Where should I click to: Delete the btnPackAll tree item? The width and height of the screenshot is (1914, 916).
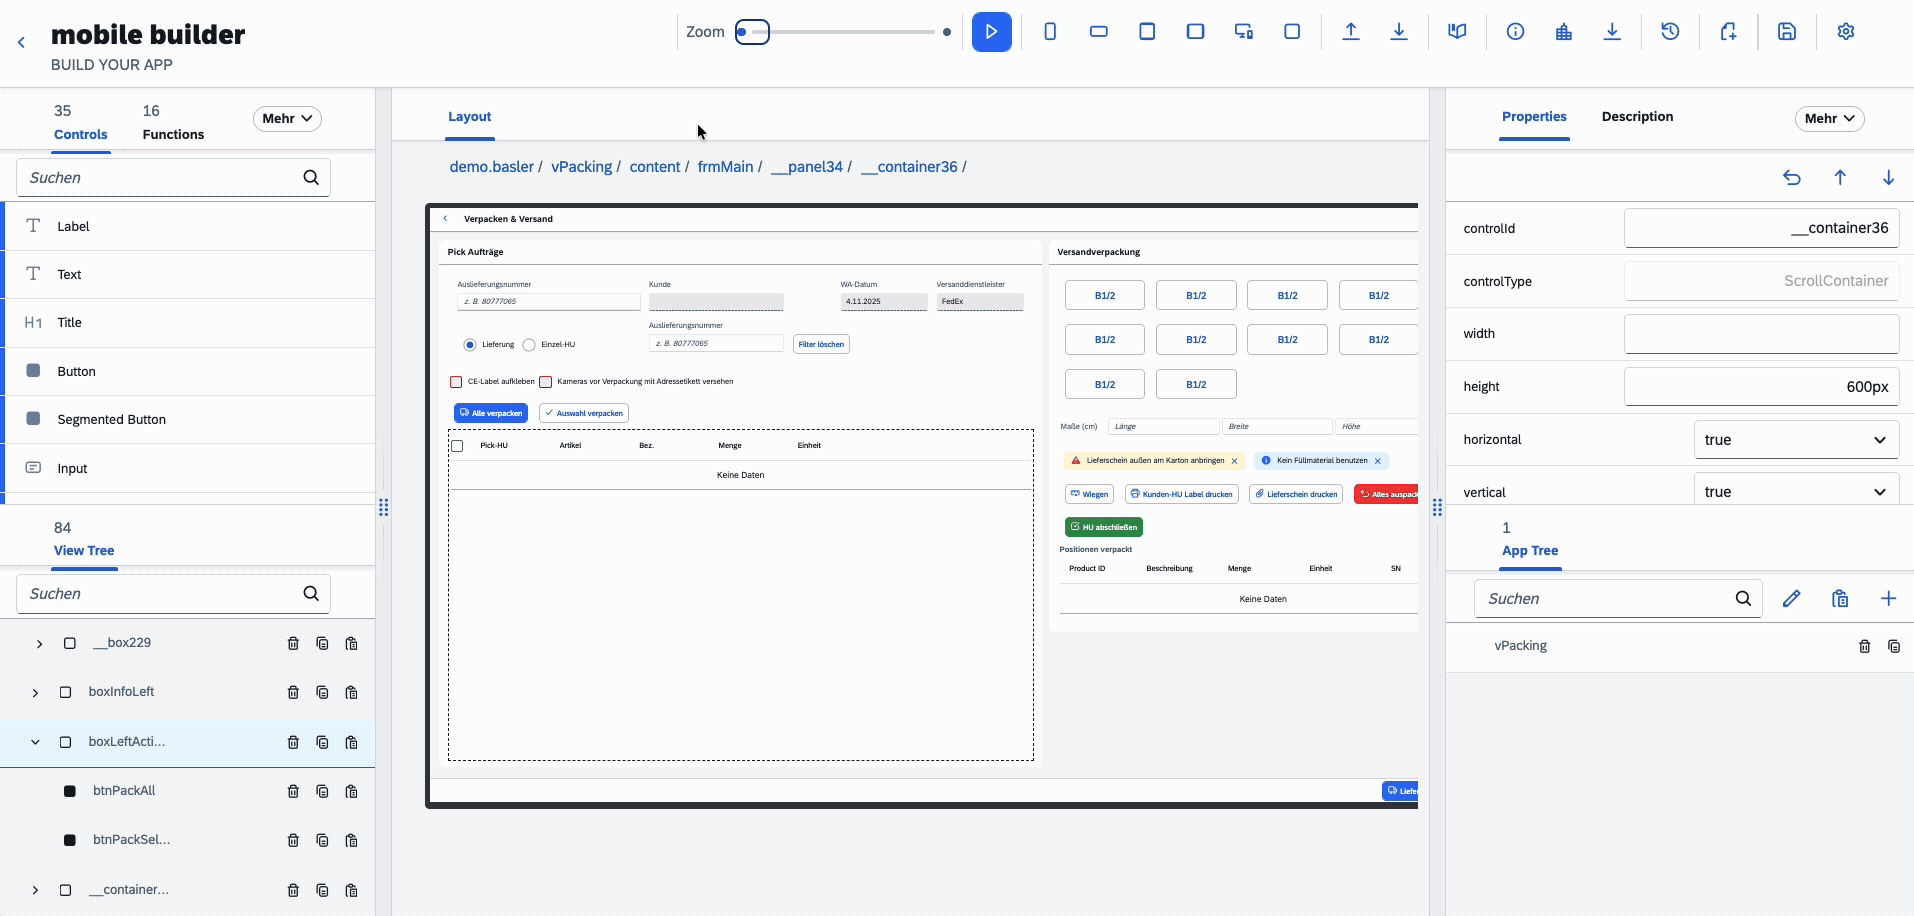click(x=293, y=791)
